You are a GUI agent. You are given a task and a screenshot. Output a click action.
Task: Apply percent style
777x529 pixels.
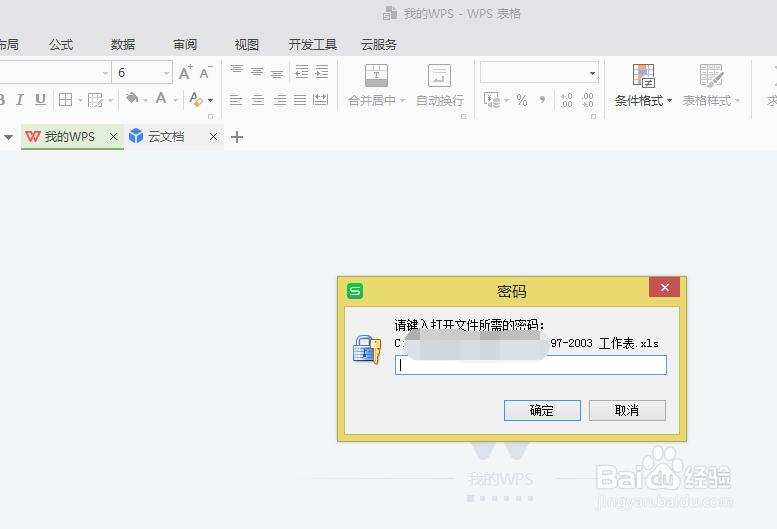pos(522,100)
